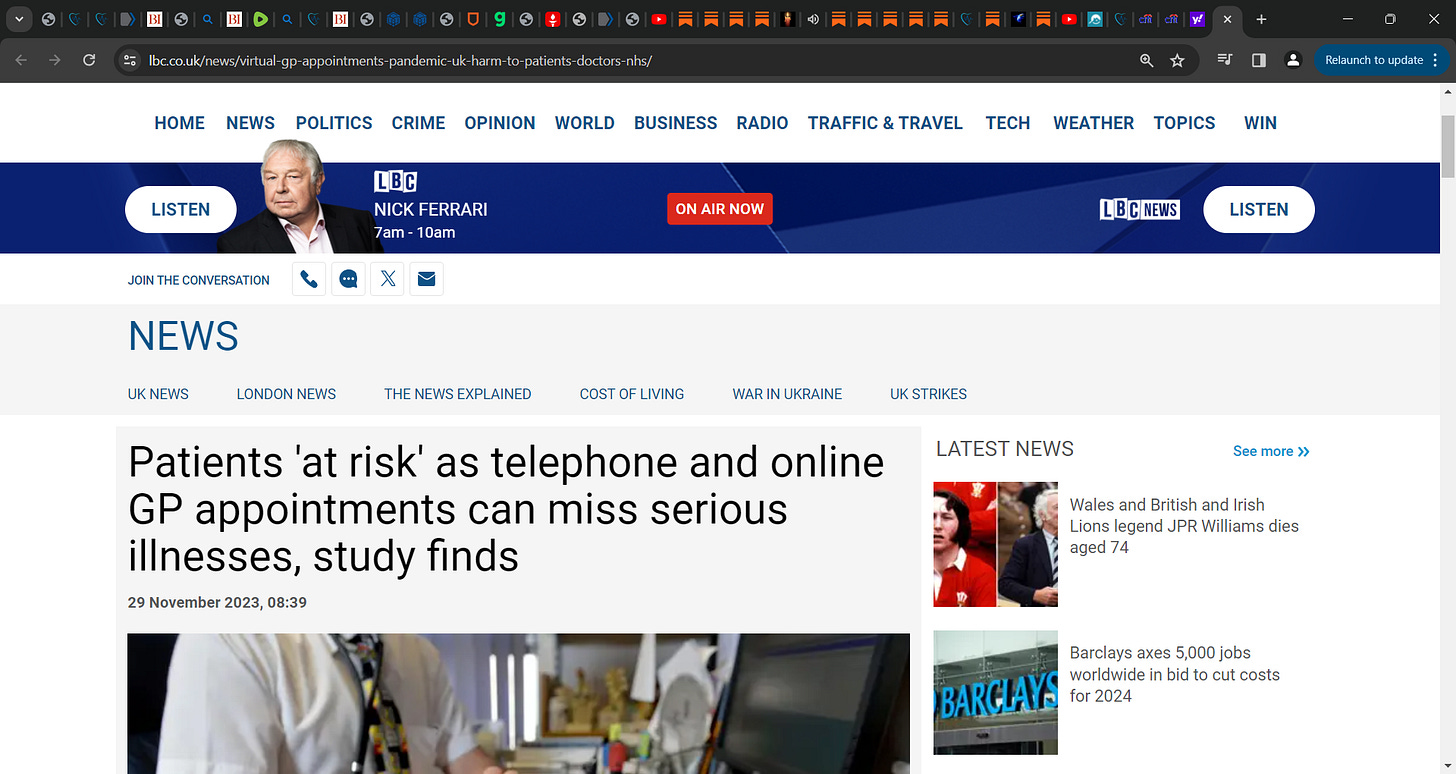
Task: Open JPR Williams dies aged 74 story
Action: (x=1184, y=526)
